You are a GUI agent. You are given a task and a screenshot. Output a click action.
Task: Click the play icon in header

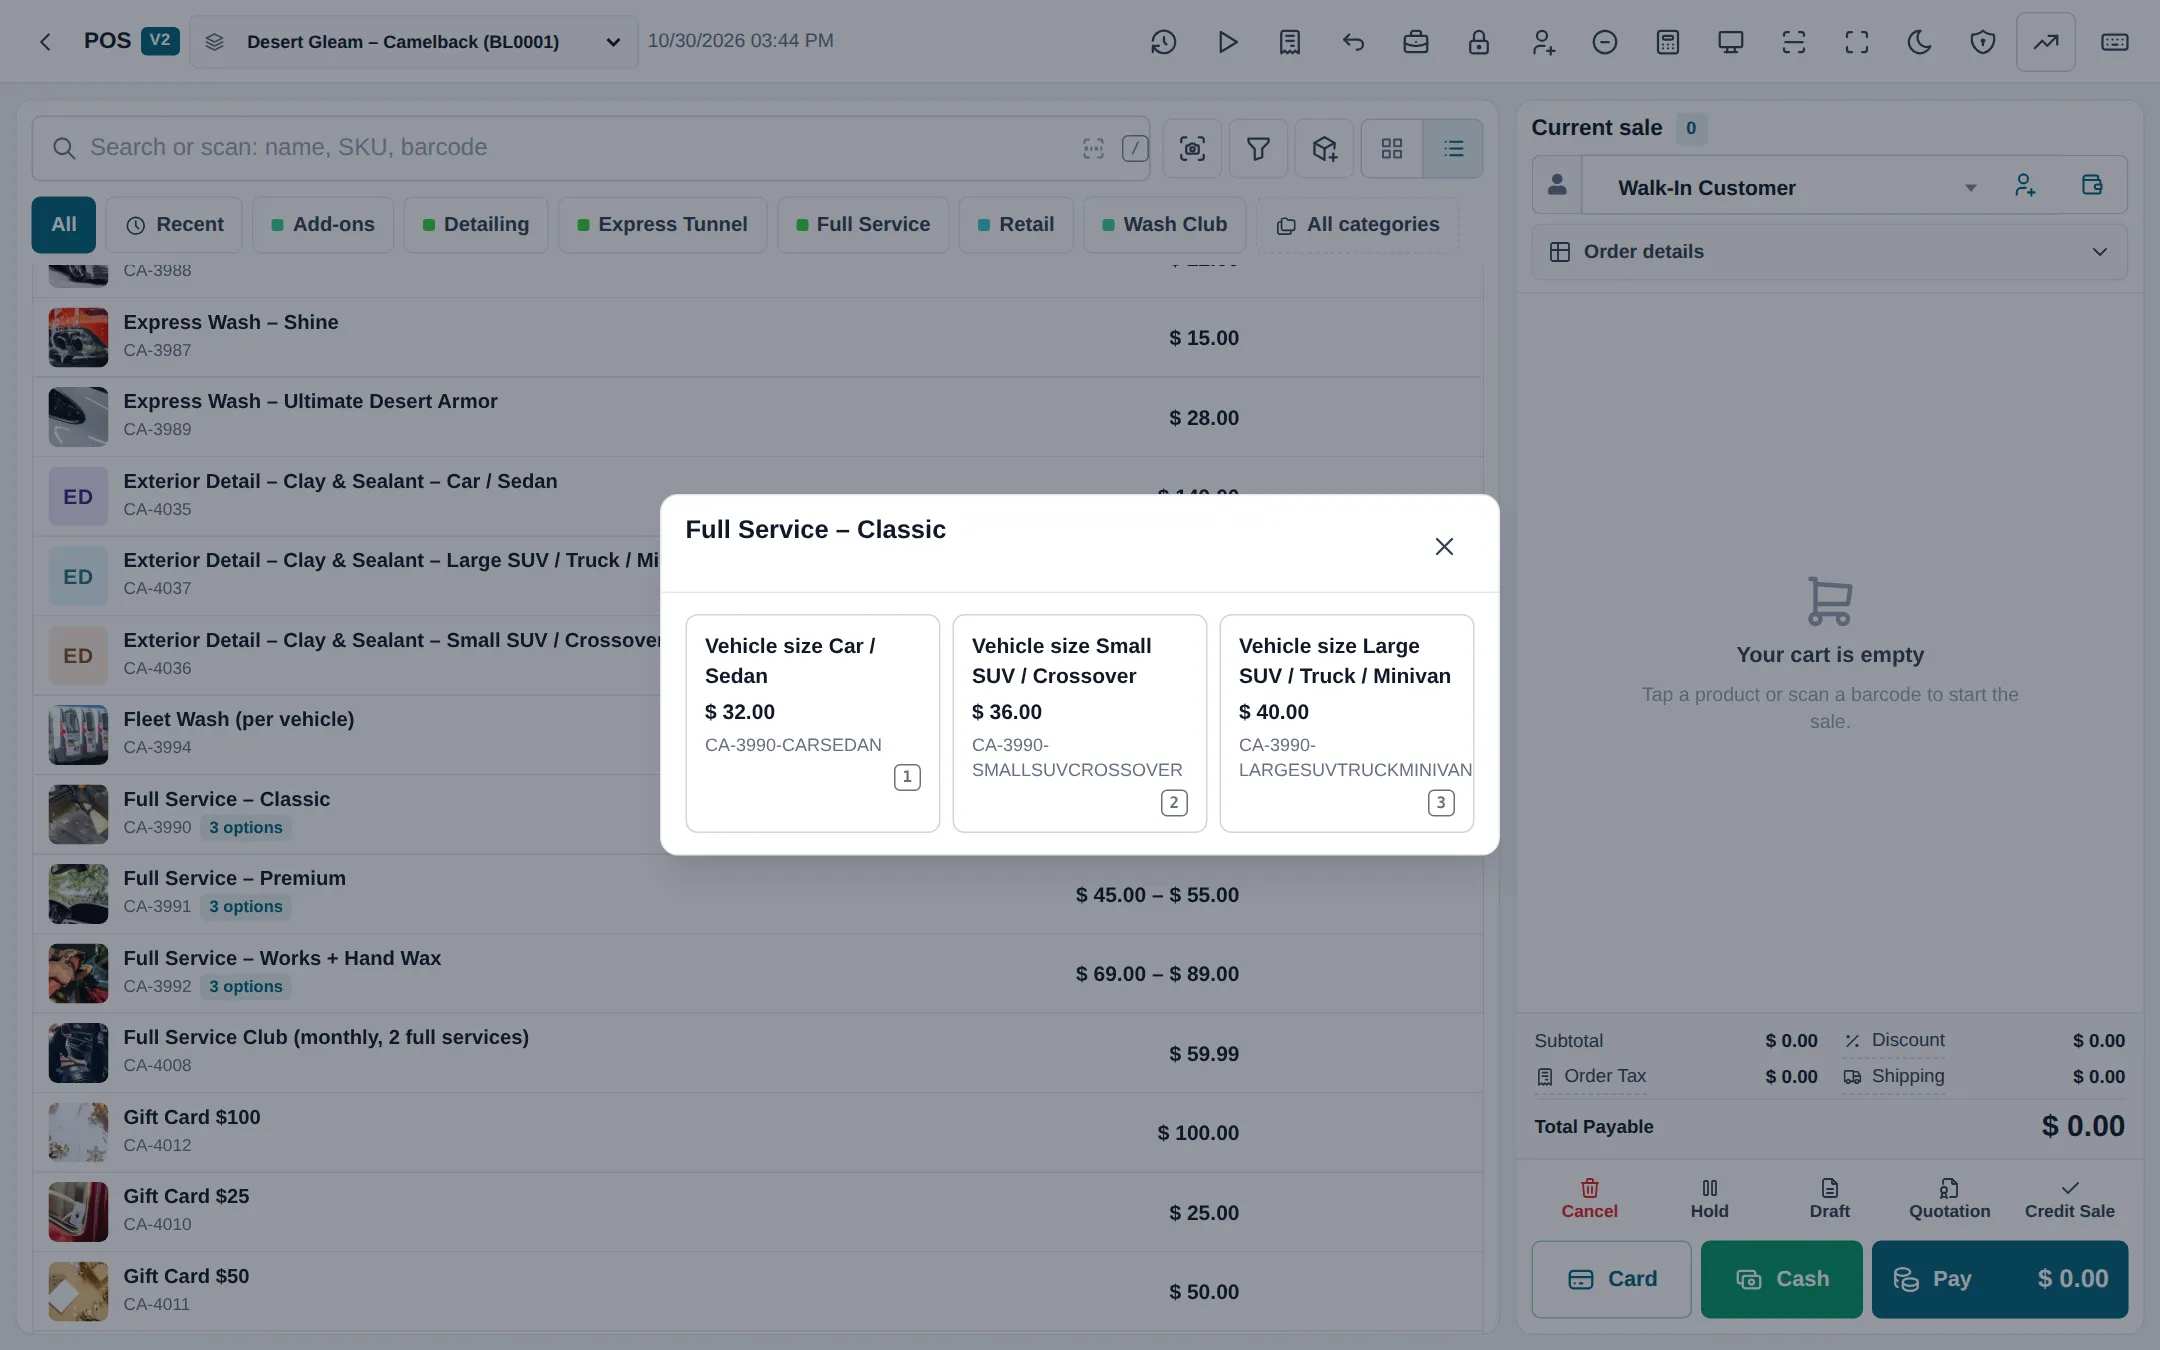[x=1227, y=42]
